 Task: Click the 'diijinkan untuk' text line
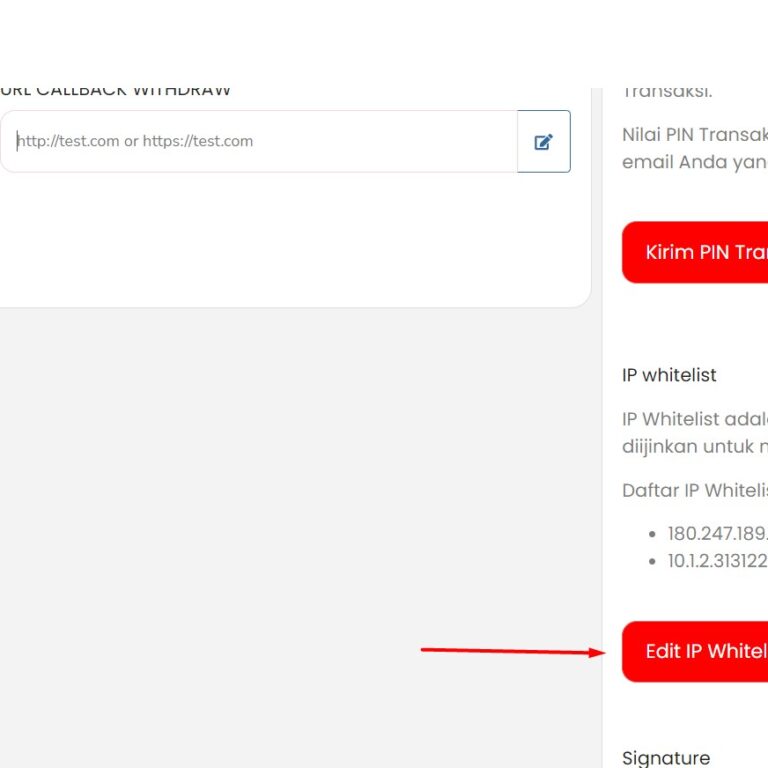click(x=694, y=447)
